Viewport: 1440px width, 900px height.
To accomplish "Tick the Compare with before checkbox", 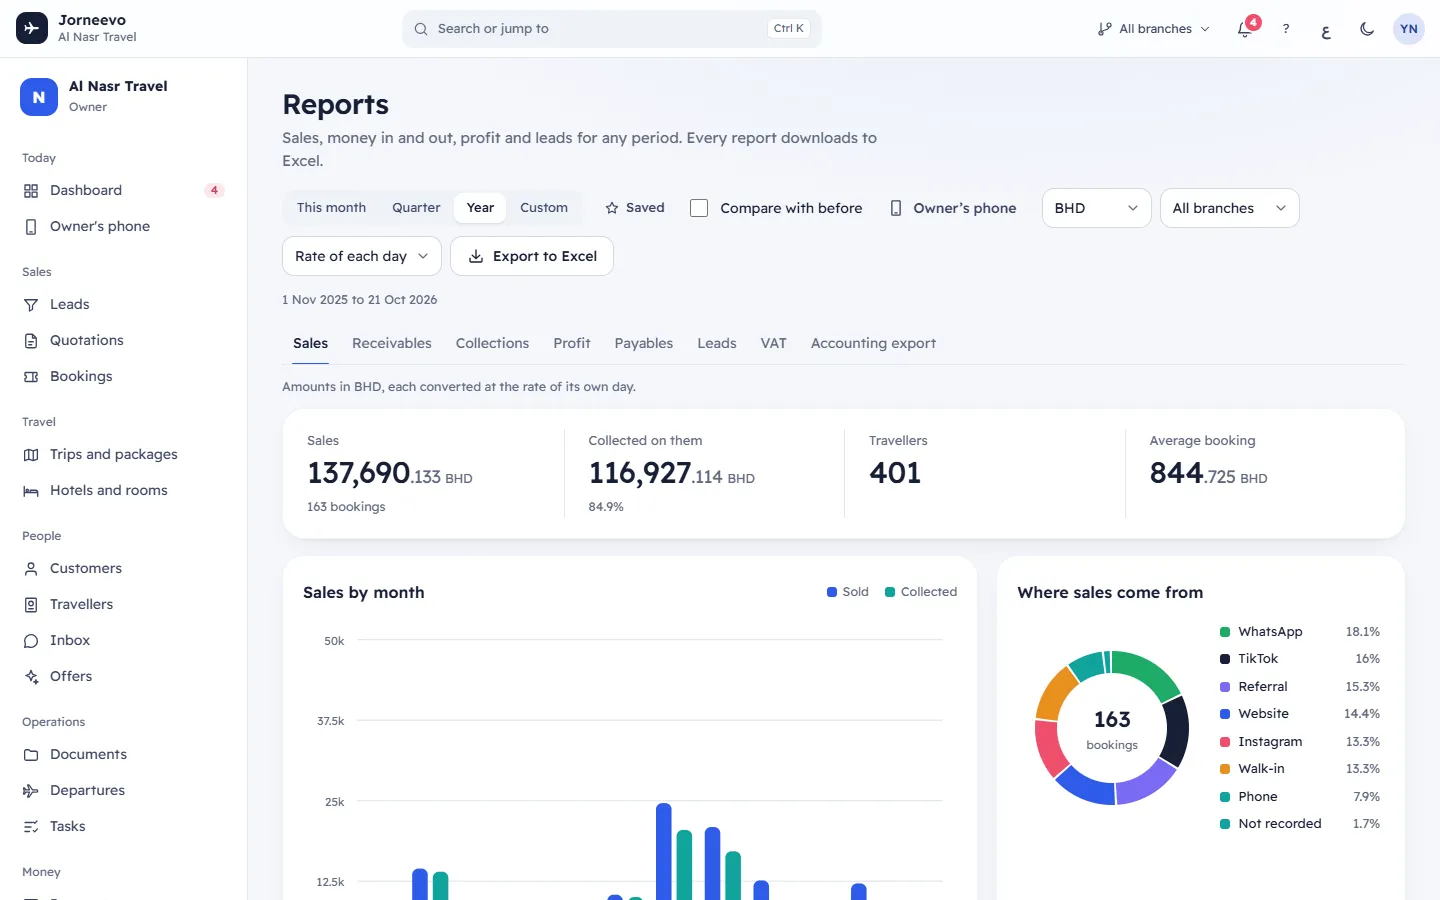I will (x=699, y=208).
